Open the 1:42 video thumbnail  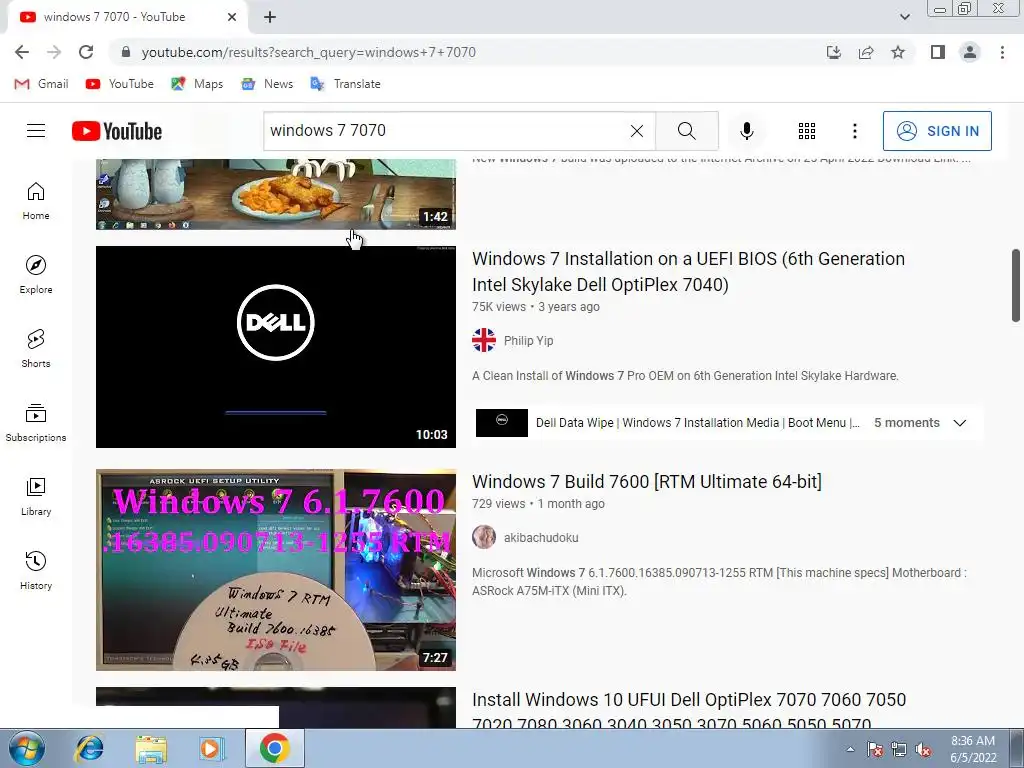pos(276,194)
